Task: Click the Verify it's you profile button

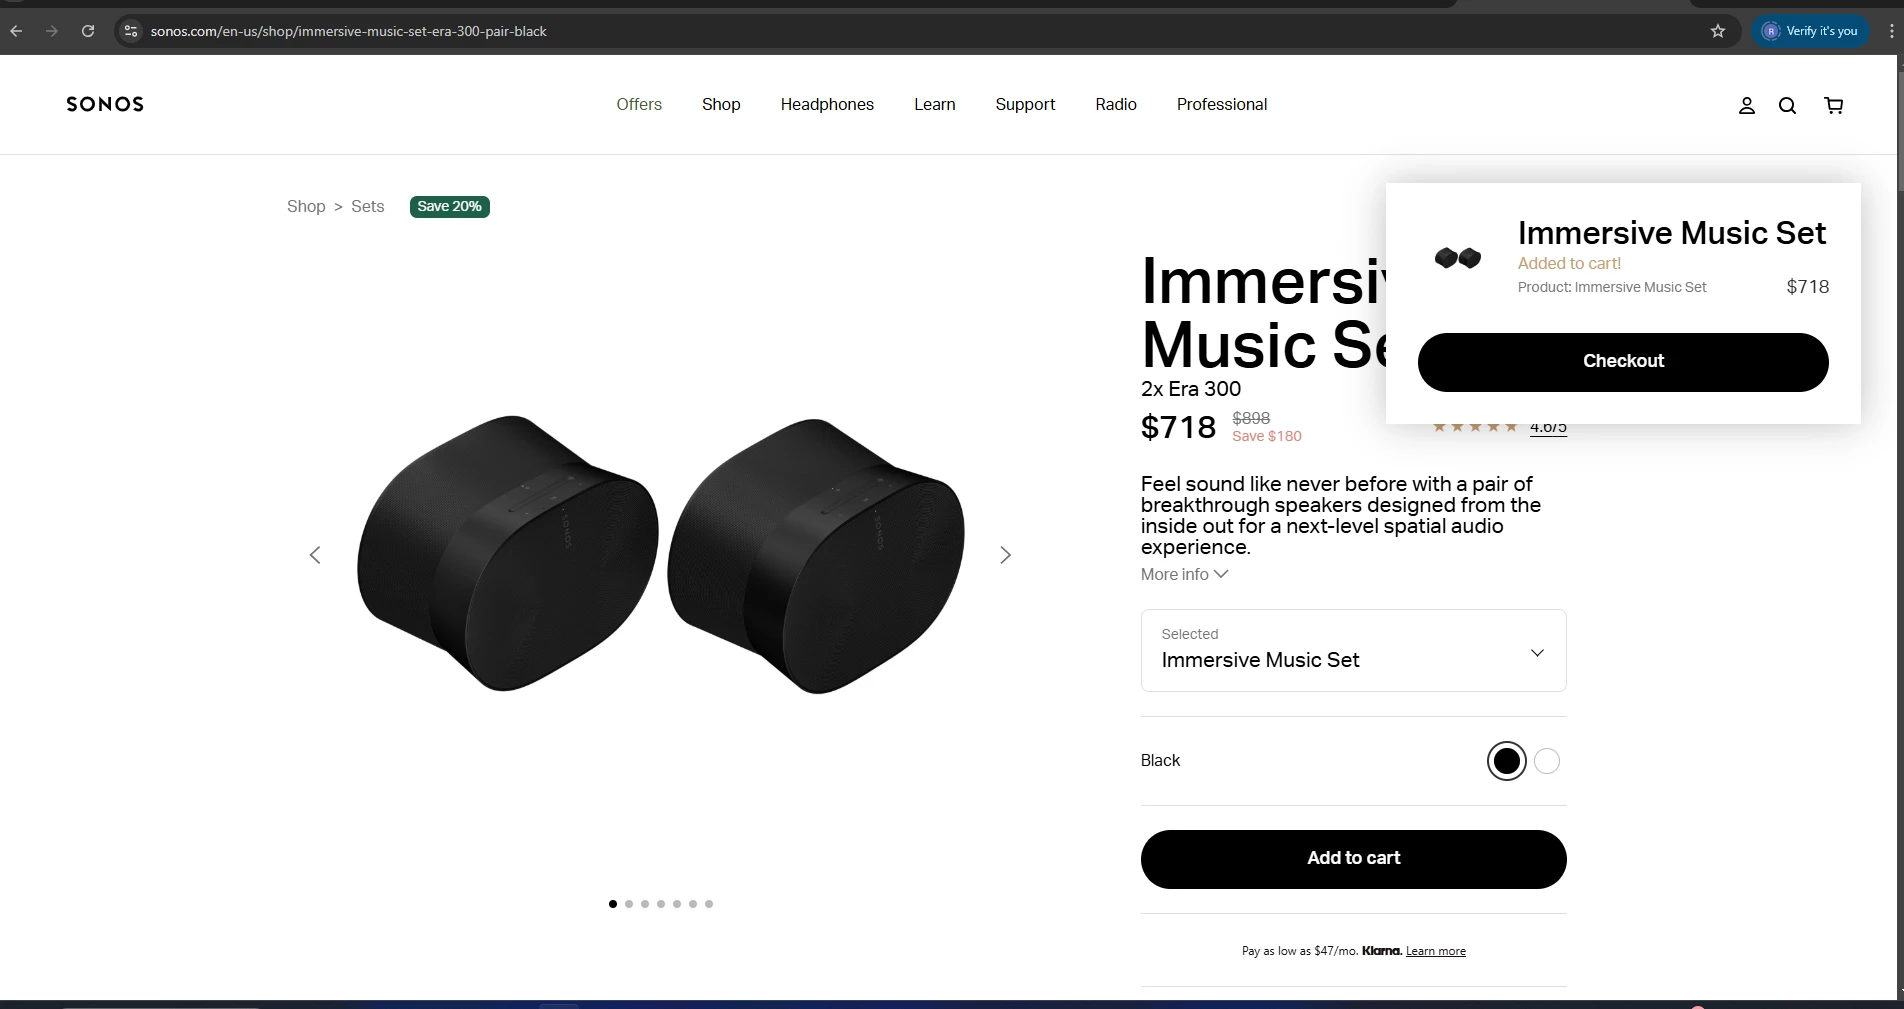Action: (x=1810, y=31)
